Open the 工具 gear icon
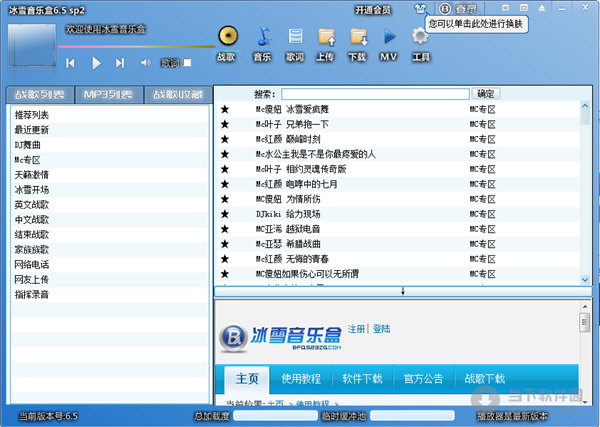 [420, 37]
